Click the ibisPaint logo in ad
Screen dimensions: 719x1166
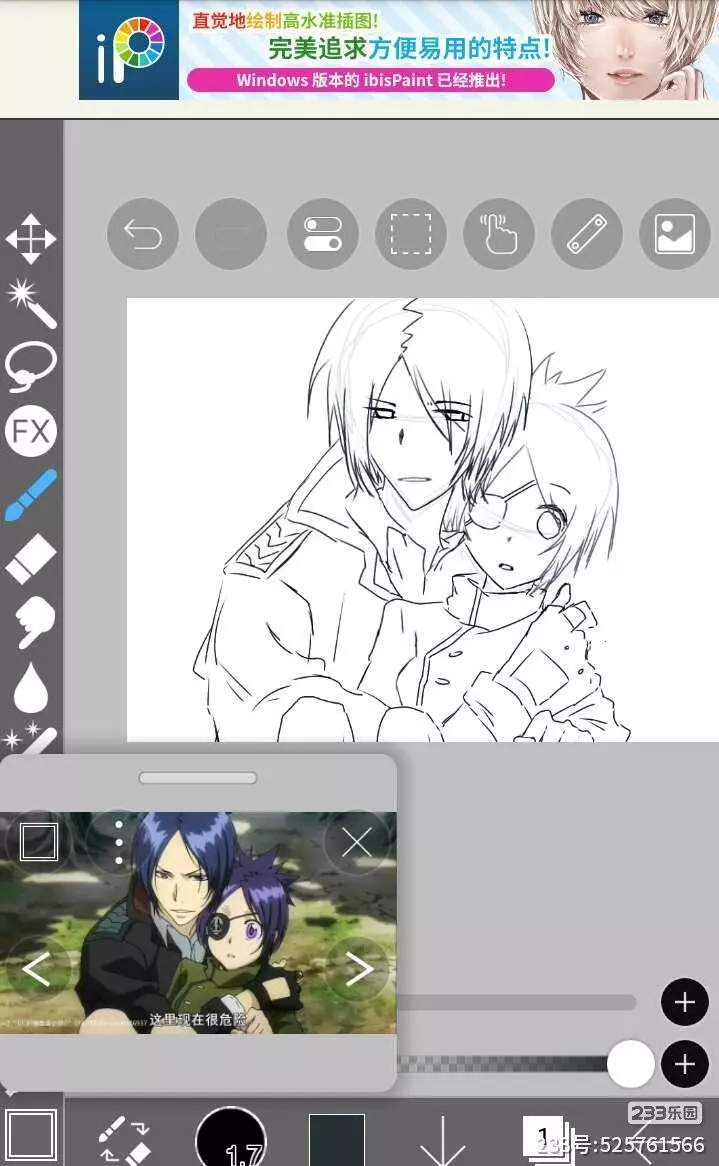tap(129, 50)
